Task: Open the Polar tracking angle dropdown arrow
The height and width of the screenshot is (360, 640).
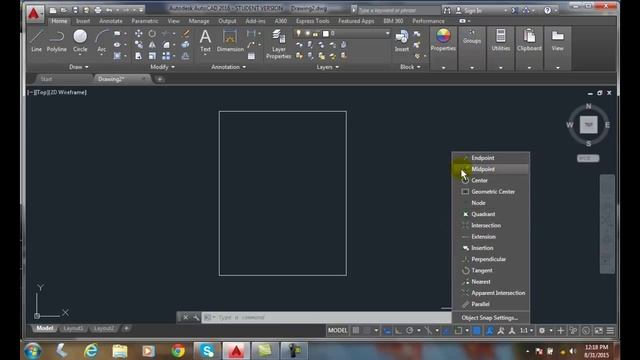Action: coord(419,331)
